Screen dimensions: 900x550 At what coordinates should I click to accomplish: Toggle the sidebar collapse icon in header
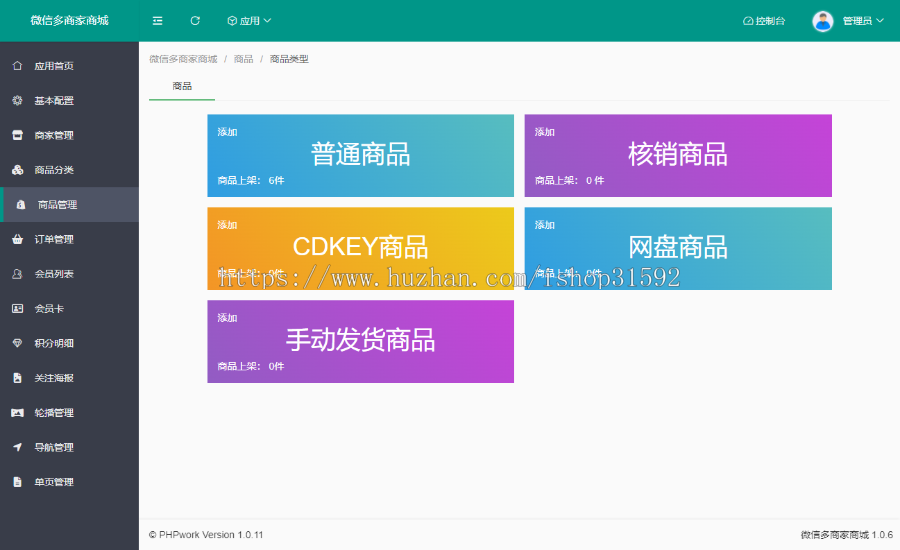click(x=157, y=21)
